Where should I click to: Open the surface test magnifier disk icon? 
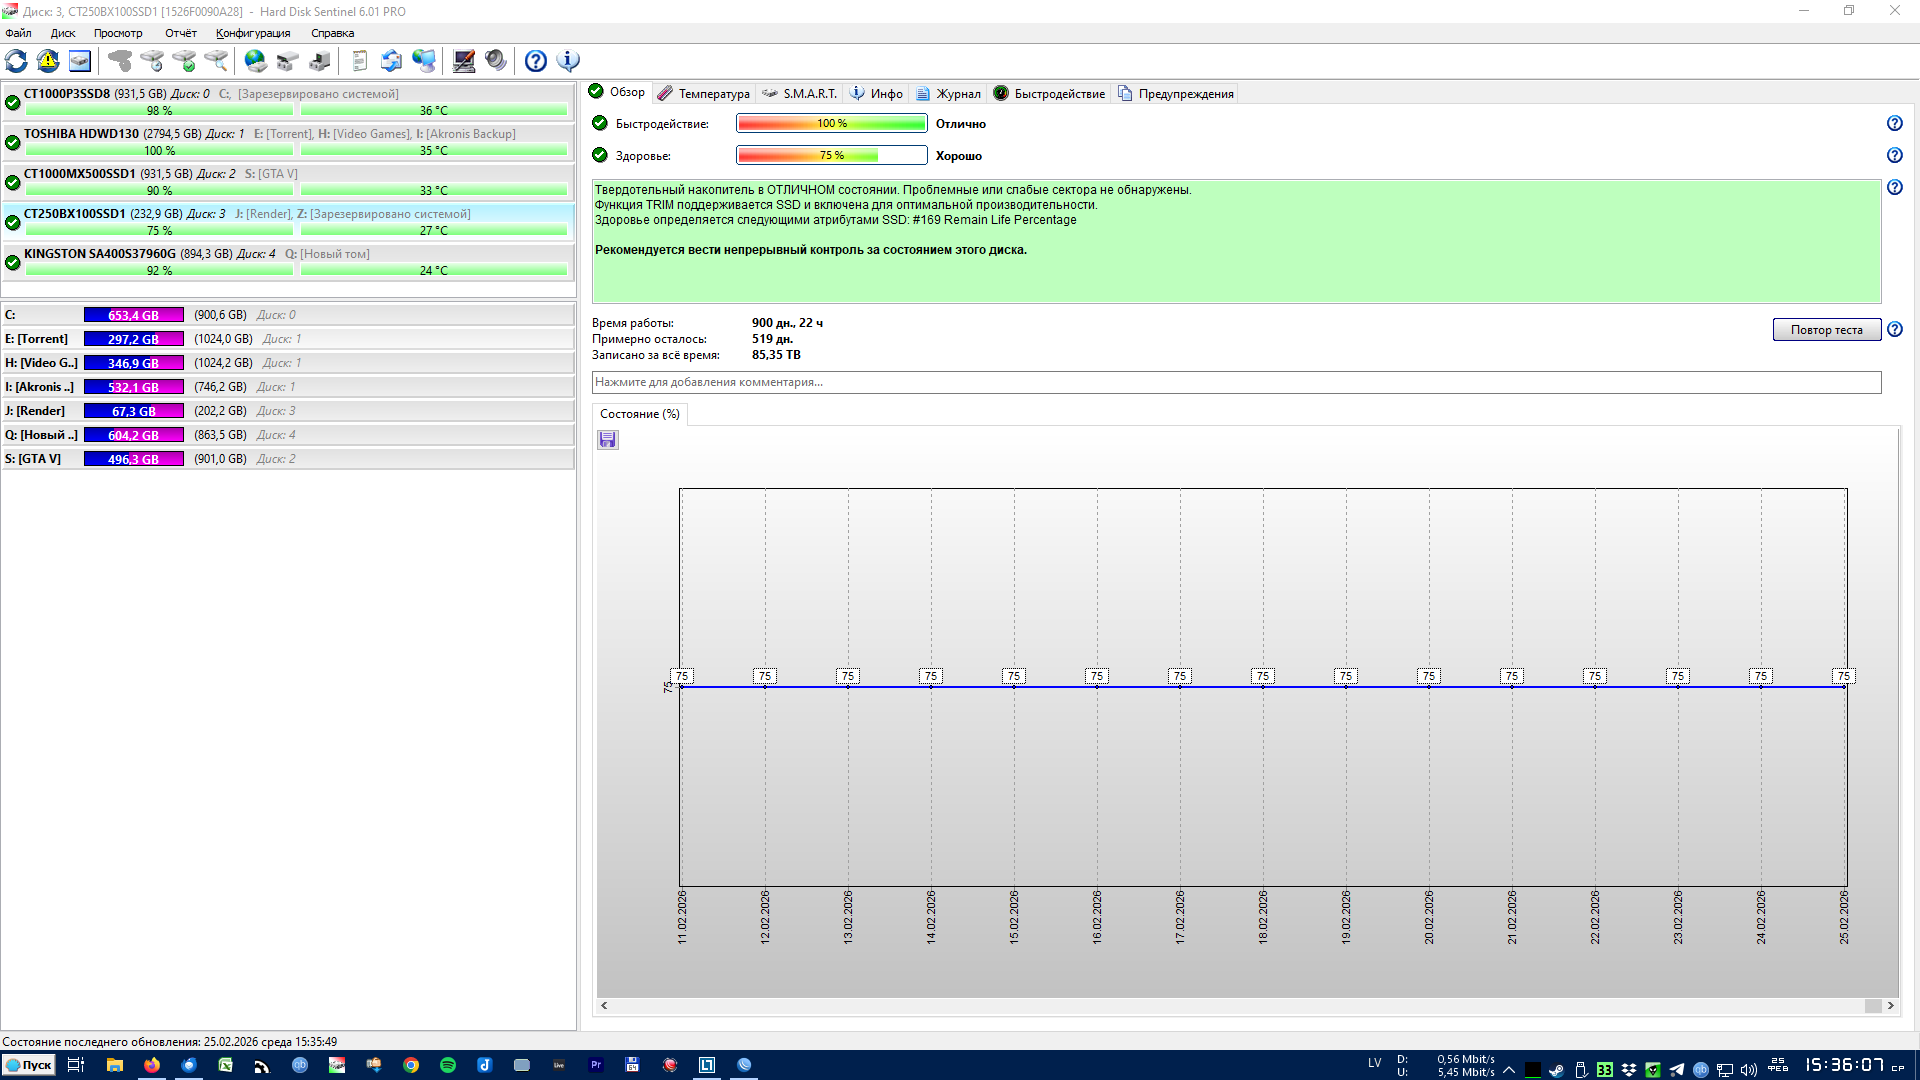[x=216, y=61]
